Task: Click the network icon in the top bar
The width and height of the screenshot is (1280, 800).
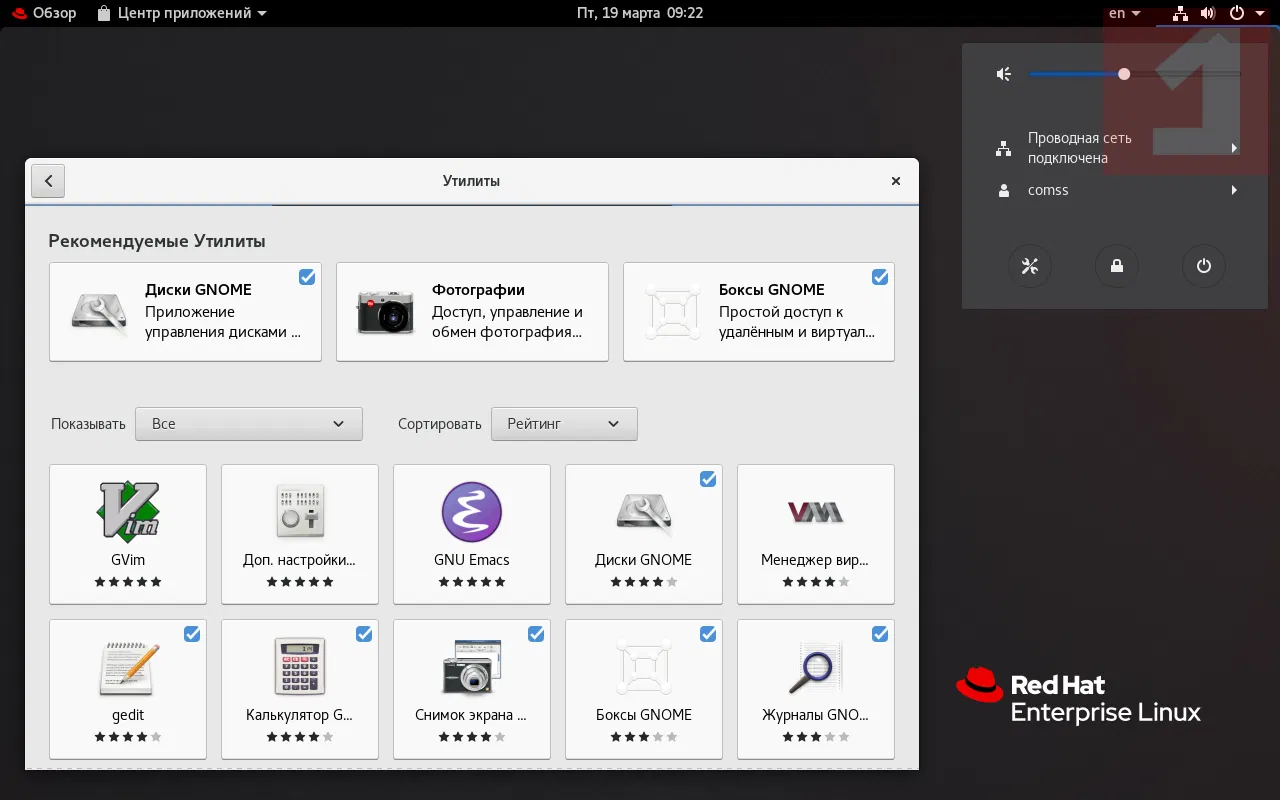Action: click(x=1181, y=13)
